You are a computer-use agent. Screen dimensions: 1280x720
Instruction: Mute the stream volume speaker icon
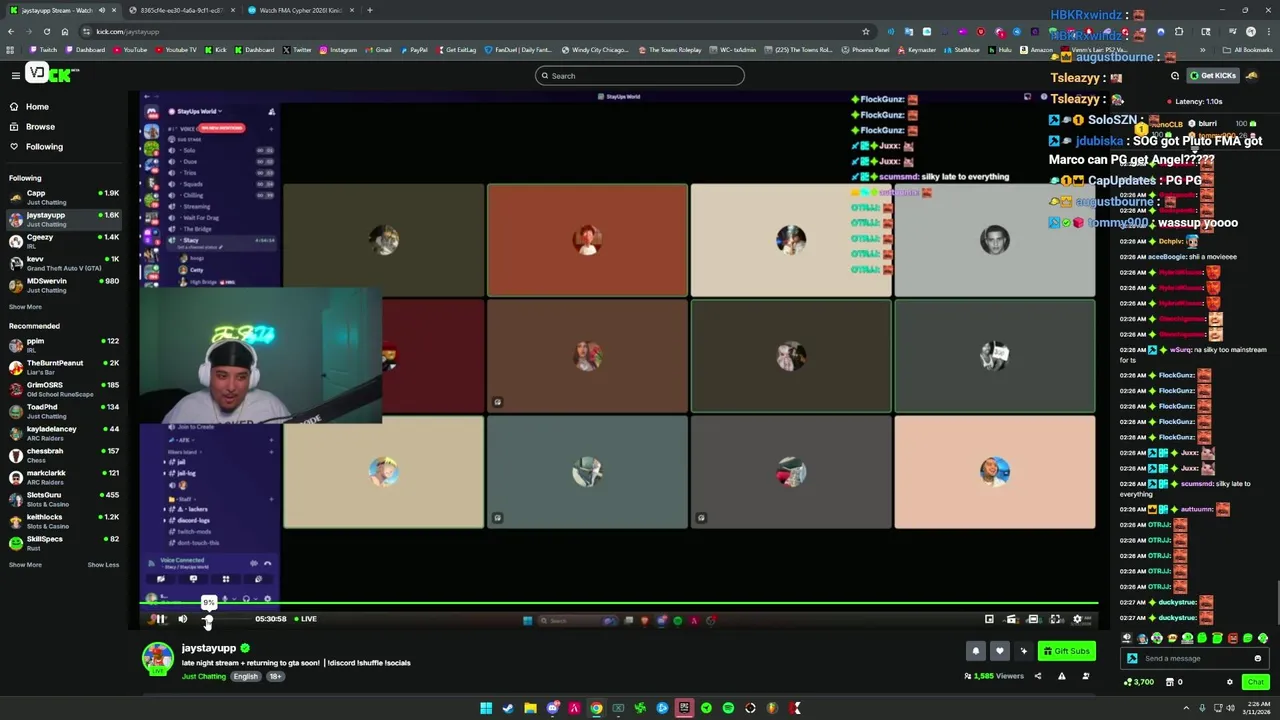pyautogui.click(x=183, y=619)
